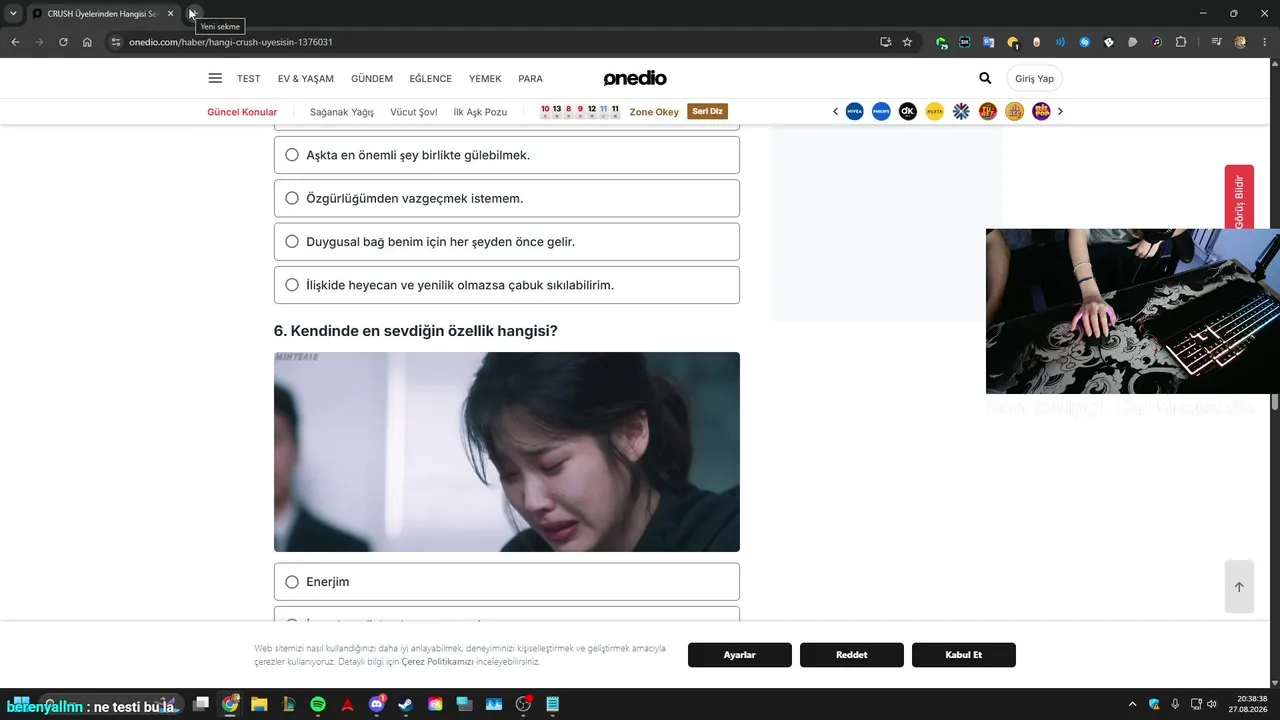Reload the page in Chrome
The image size is (1280, 720).
click(63, 42)
